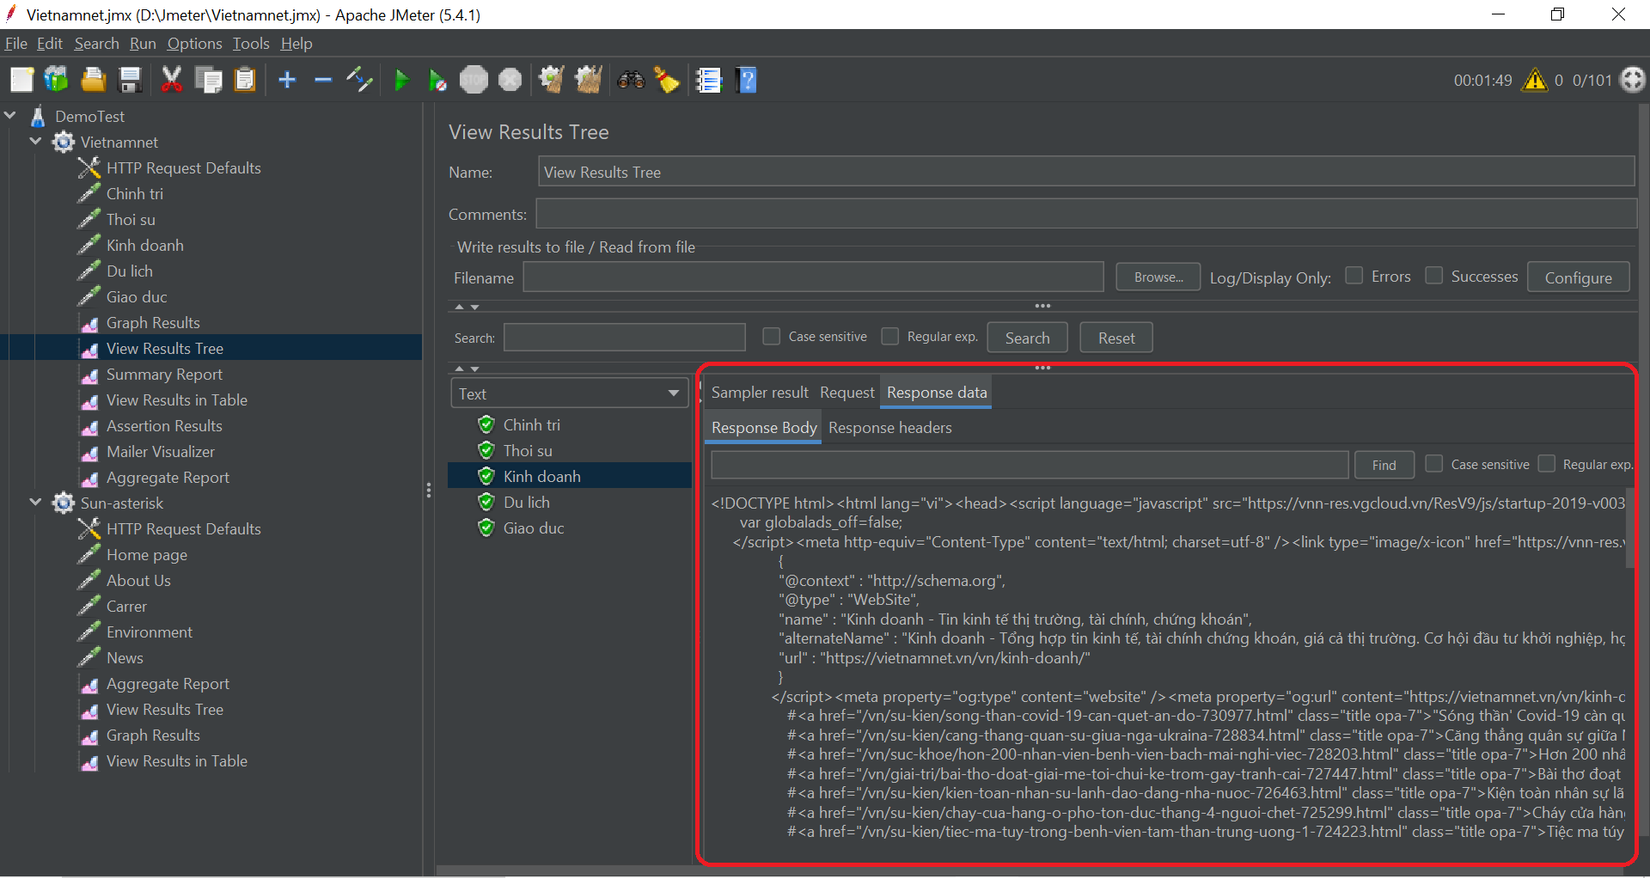Click the Open file folder toolbar icon

point(93,80)
